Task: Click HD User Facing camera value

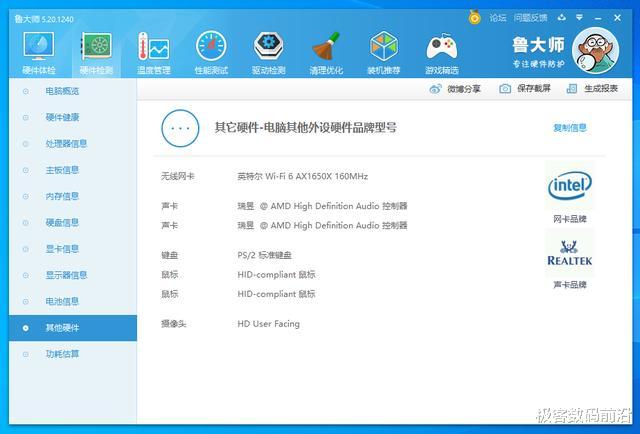Action: point(269,324)
